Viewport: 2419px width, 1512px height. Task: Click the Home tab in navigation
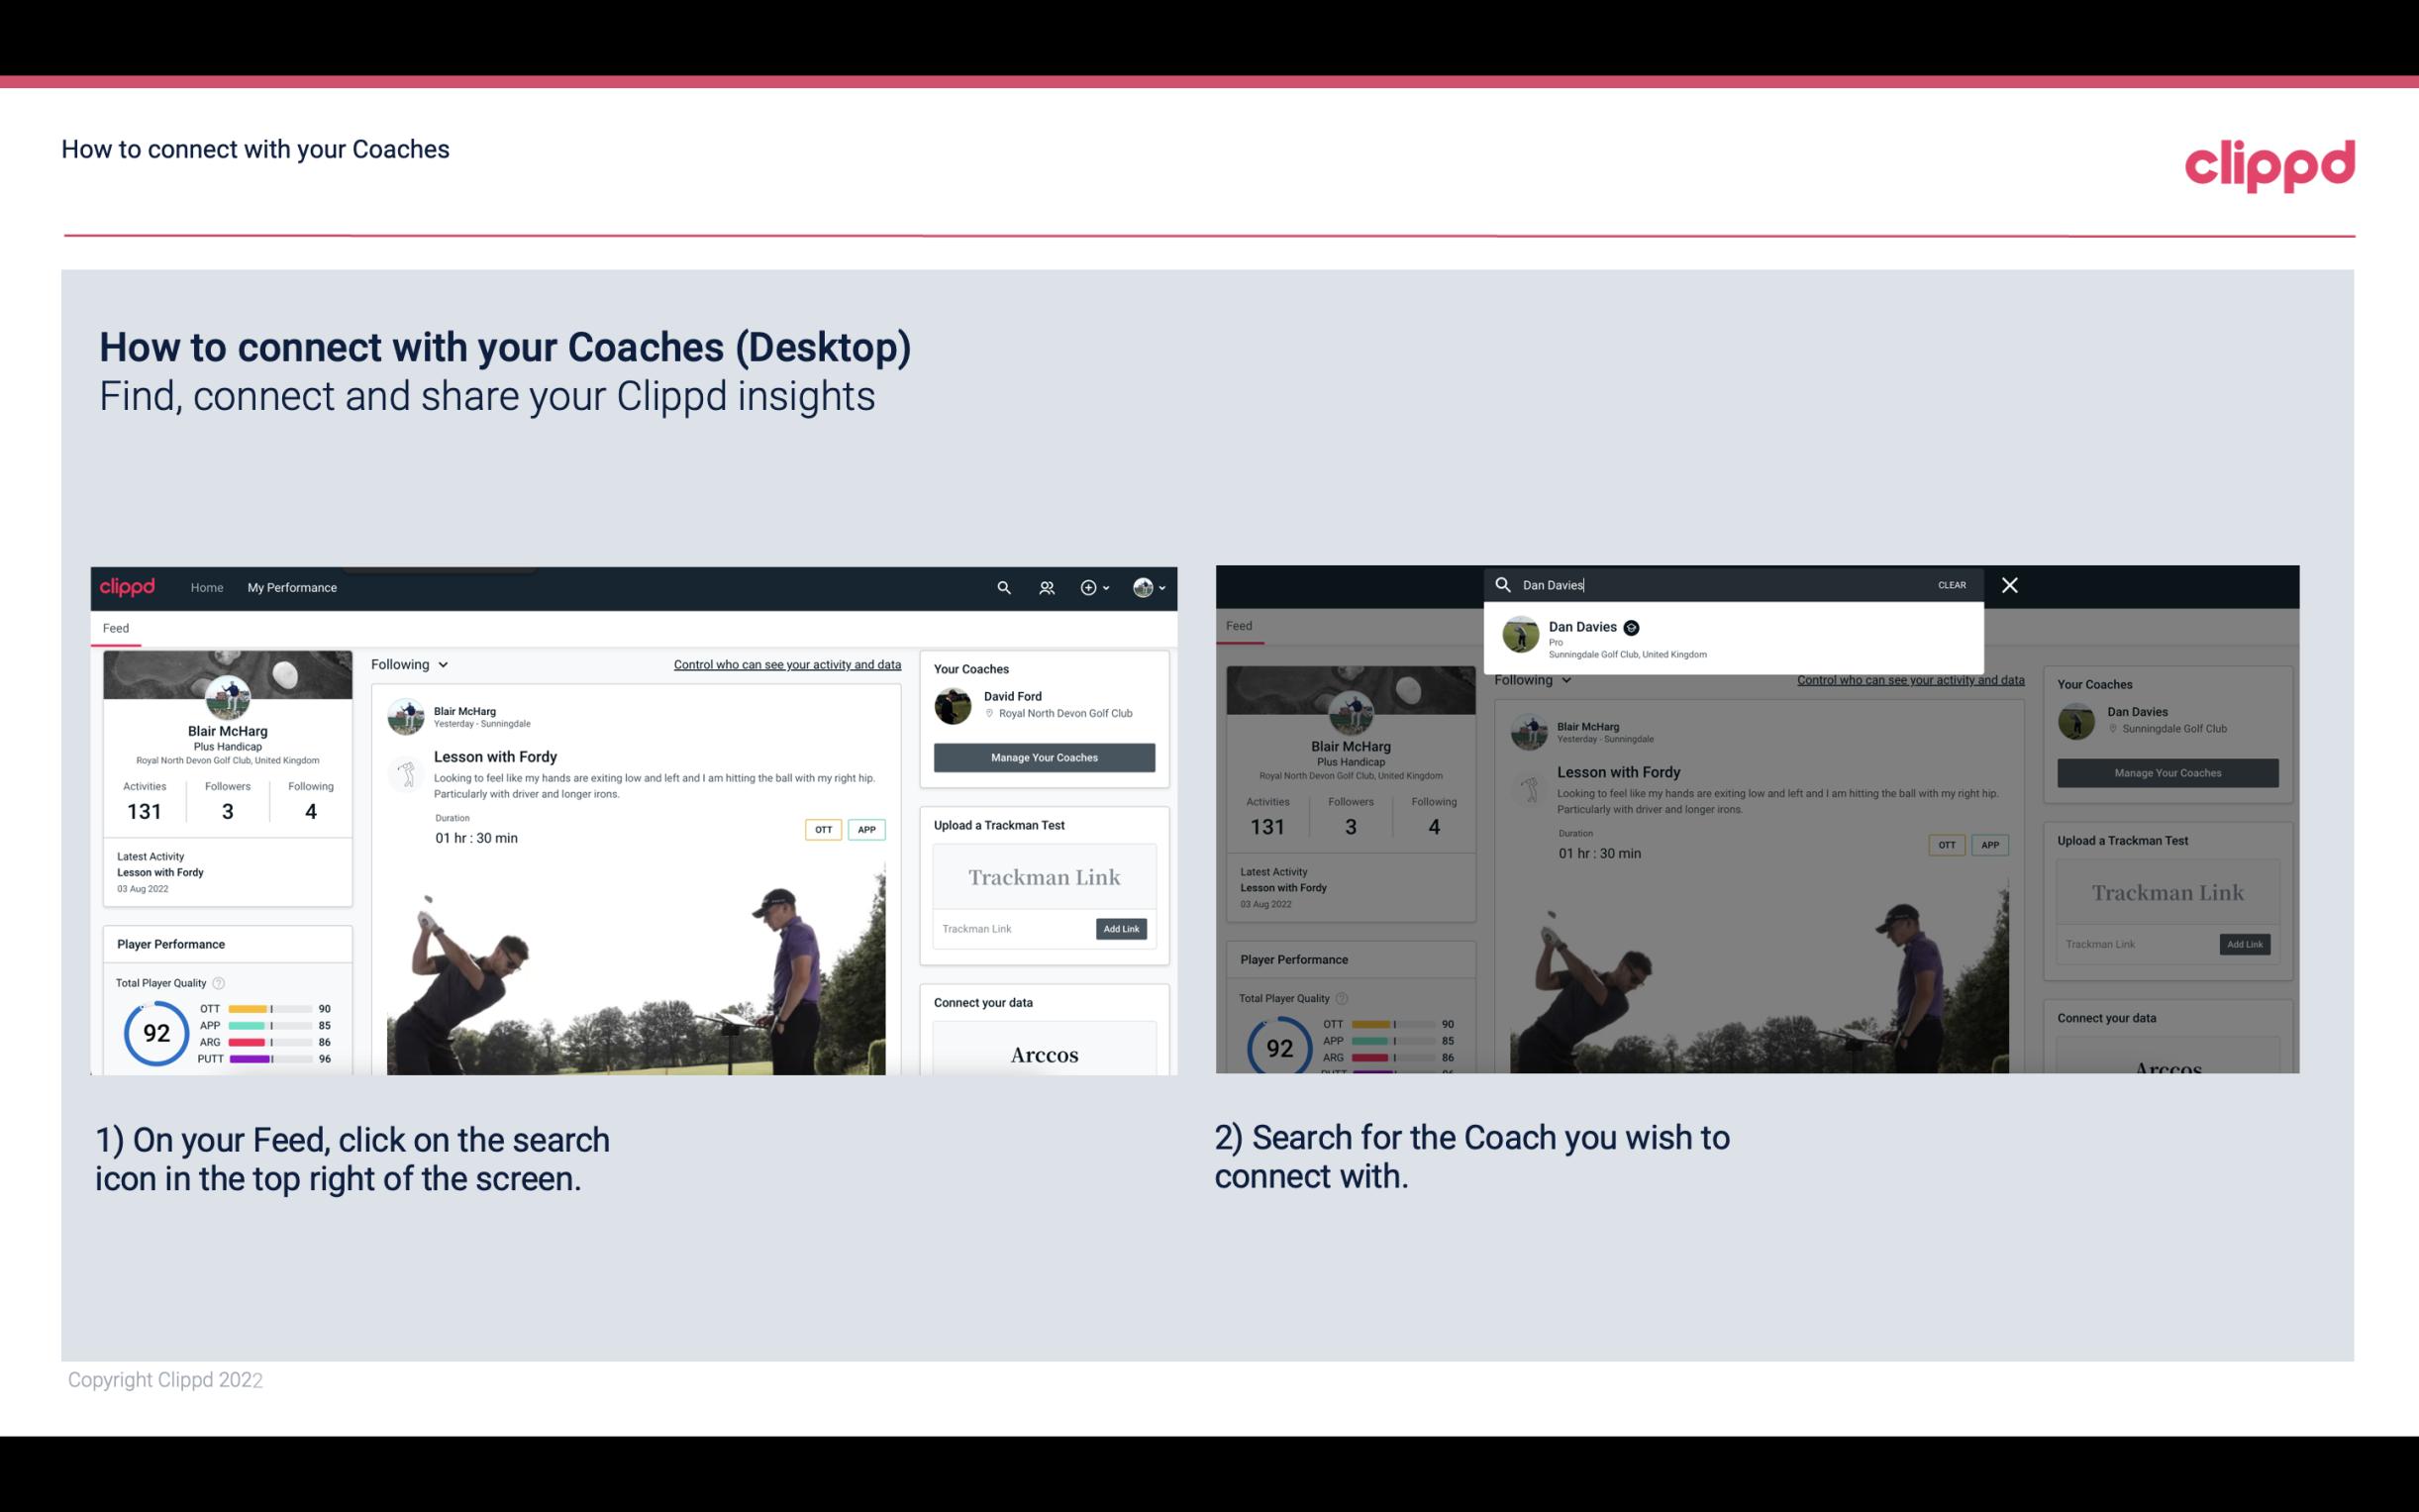tap(207, 587)
